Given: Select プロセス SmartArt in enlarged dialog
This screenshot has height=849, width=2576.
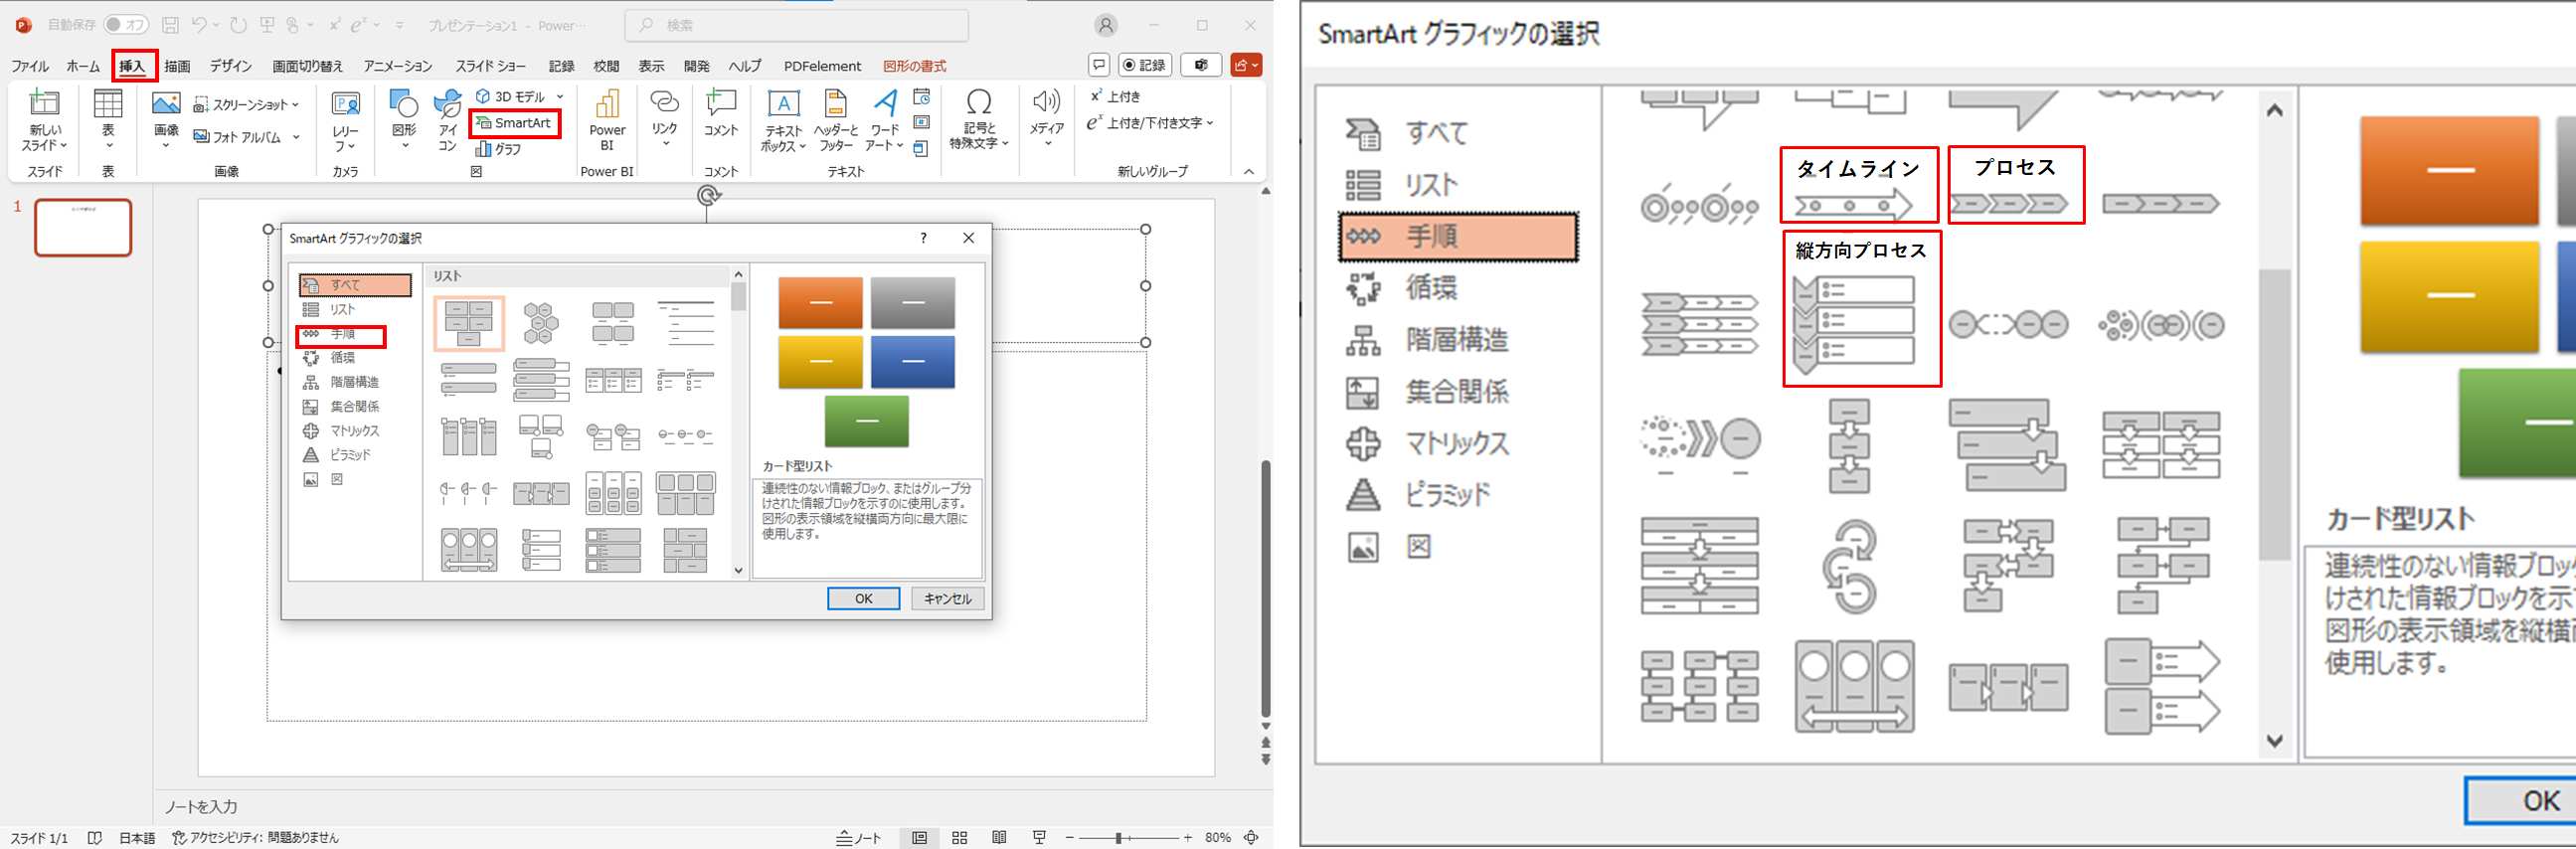Looking at the screenshot, I should tap(2010, 204).
